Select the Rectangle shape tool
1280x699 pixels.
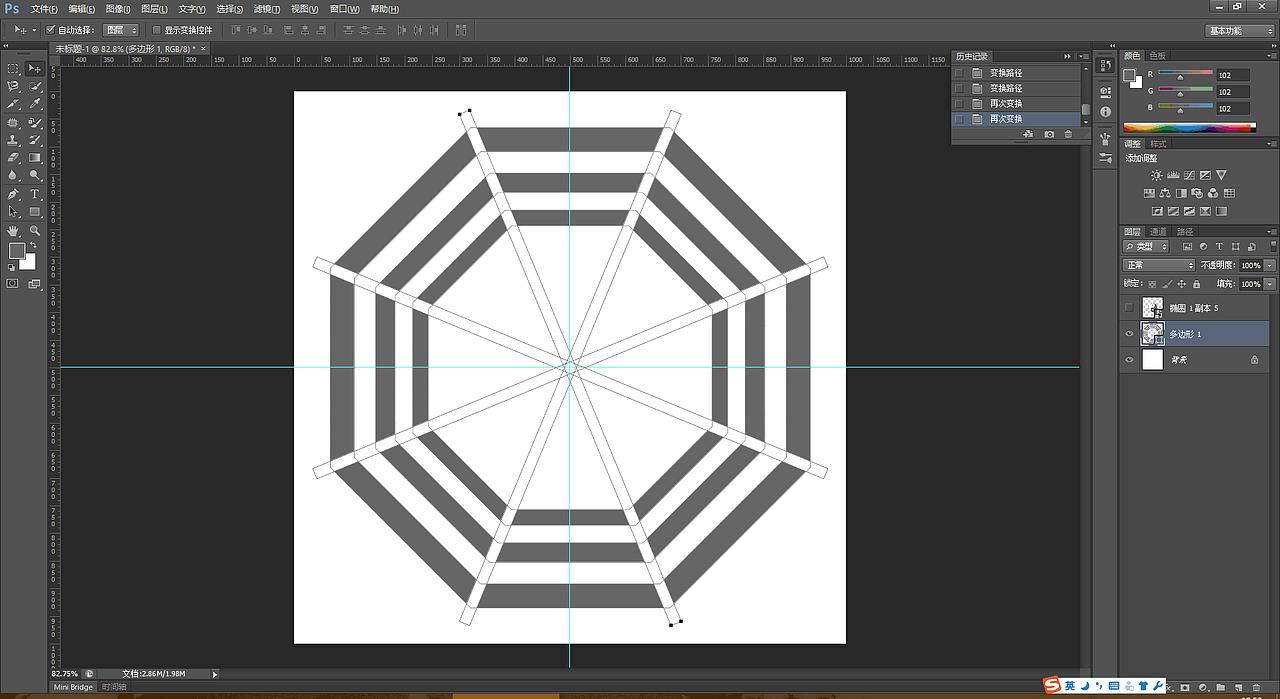35,212
